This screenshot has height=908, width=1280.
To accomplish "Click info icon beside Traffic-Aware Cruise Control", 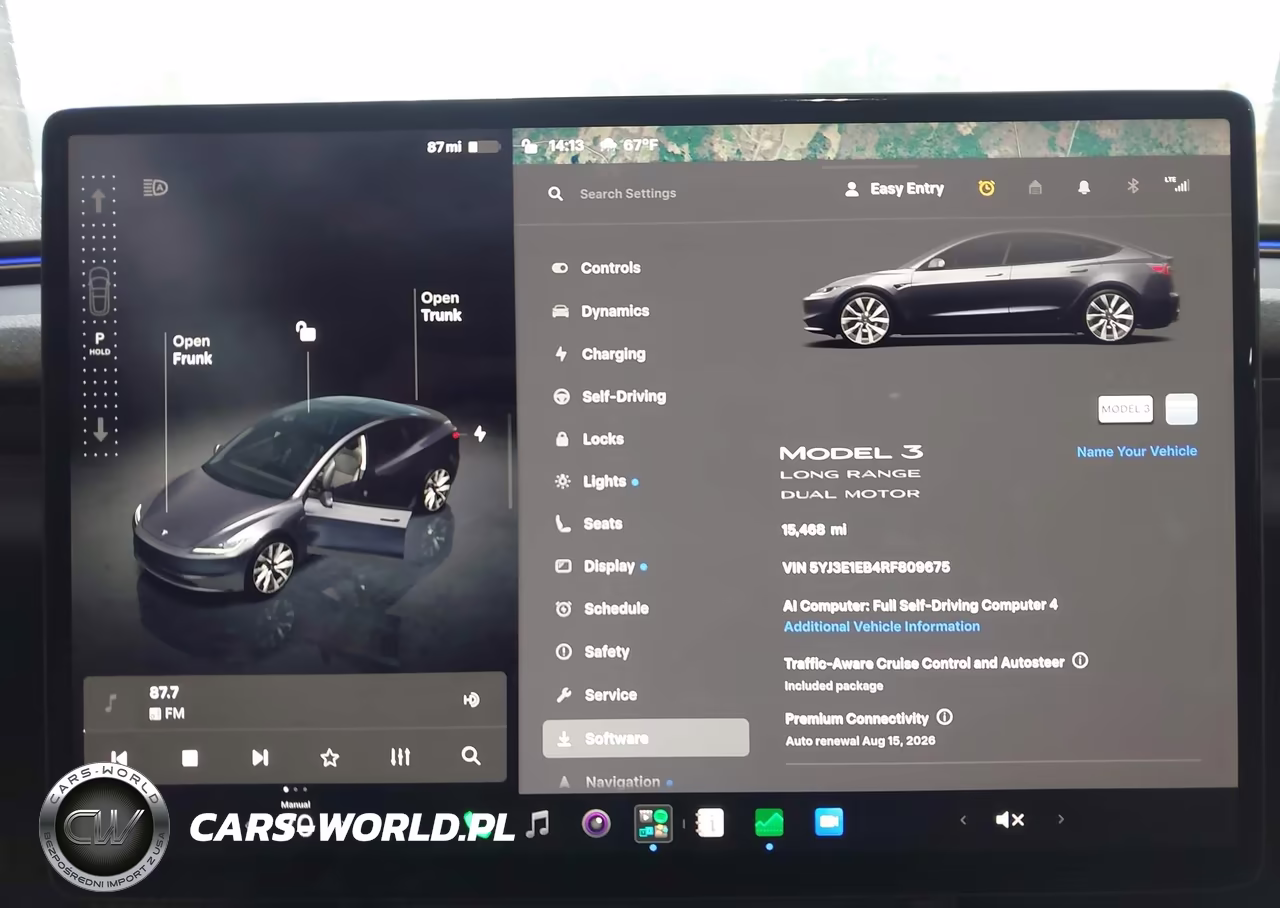I will (1080, 661).
